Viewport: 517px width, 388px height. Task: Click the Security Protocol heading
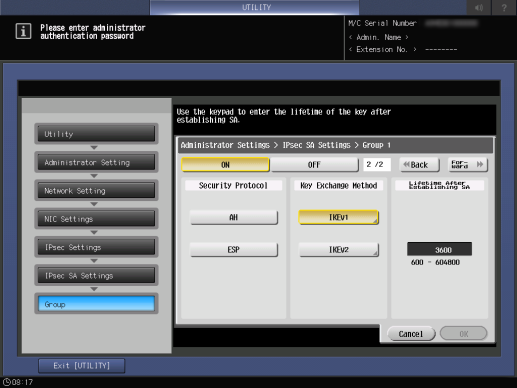[233, 185]
